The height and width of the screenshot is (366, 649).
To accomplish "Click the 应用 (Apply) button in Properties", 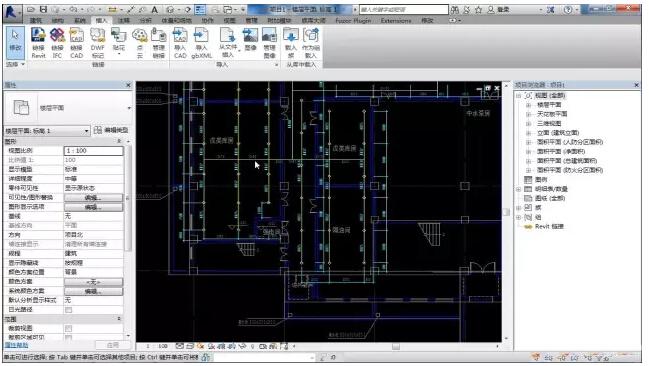I will point(113,345).
